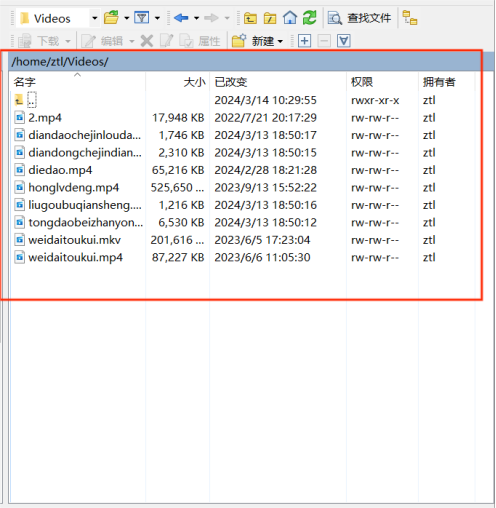Click the plus select-files icon
Viewport: 496px width, 508px height.
[x=304, y=41]
